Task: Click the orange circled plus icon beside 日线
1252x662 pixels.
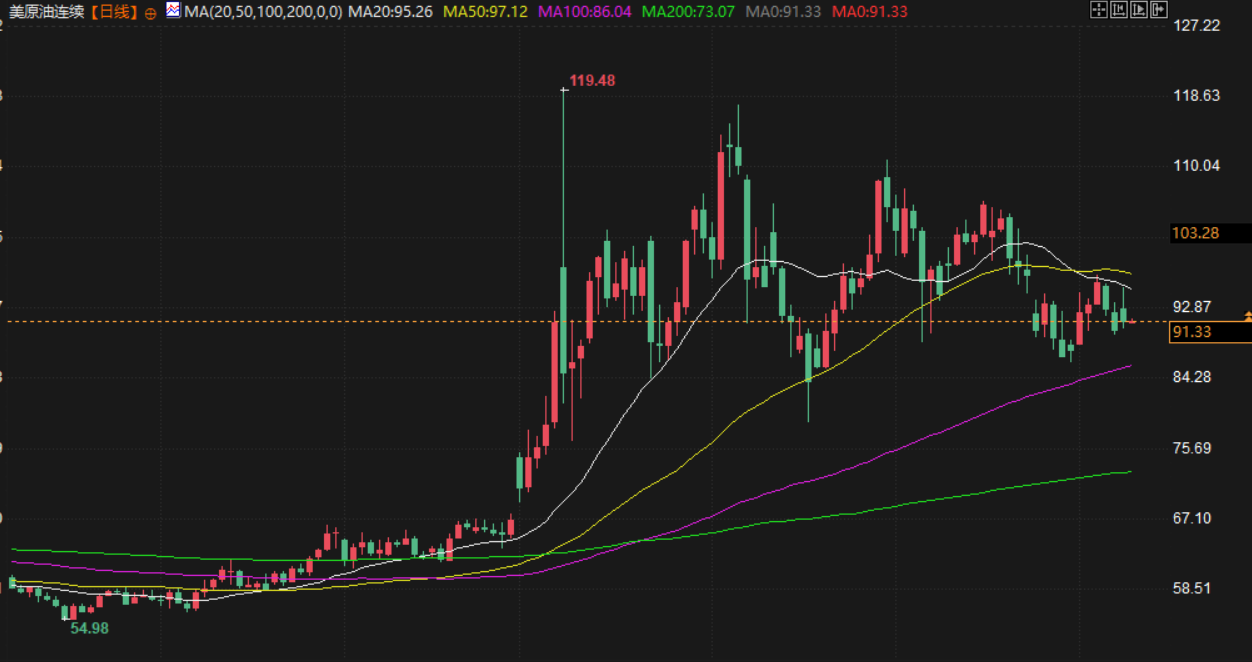Action: (150, 13)
